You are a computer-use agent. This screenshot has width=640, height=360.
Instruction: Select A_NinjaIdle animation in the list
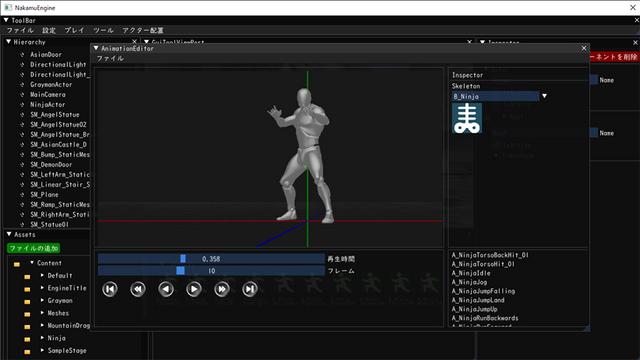coord(471,273)
